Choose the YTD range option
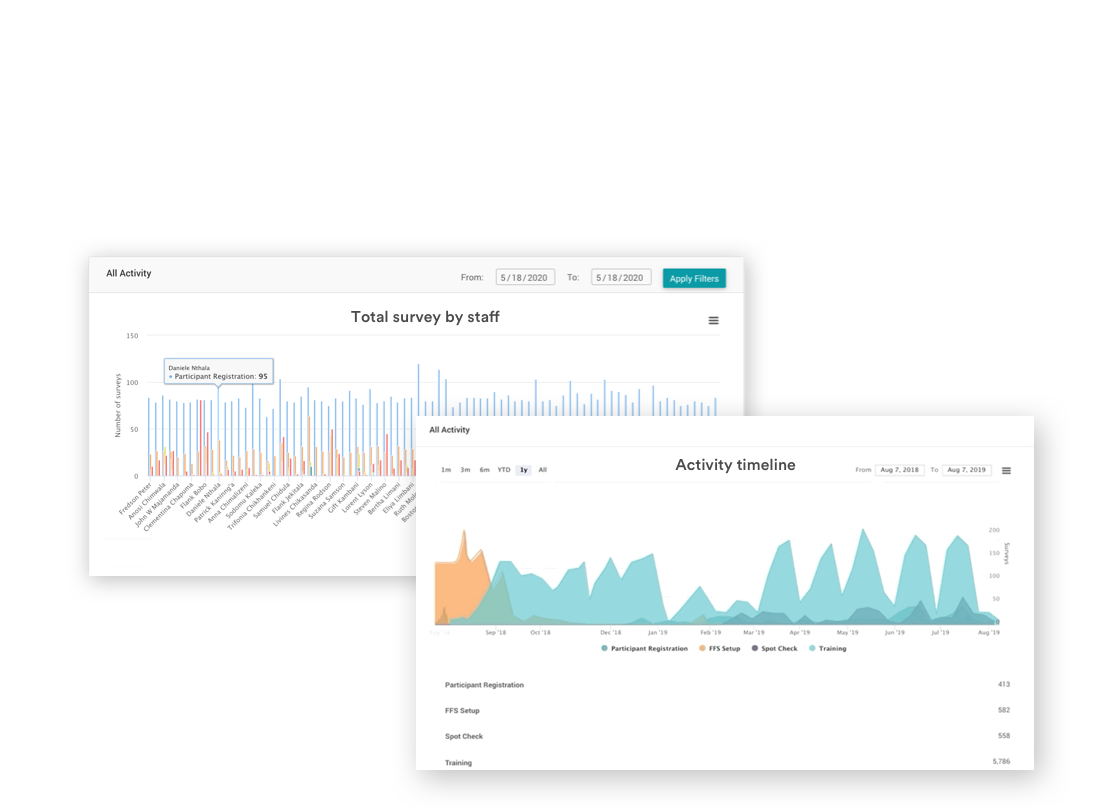The width and height of the screenshot is (1100, 812). point(504,470)
